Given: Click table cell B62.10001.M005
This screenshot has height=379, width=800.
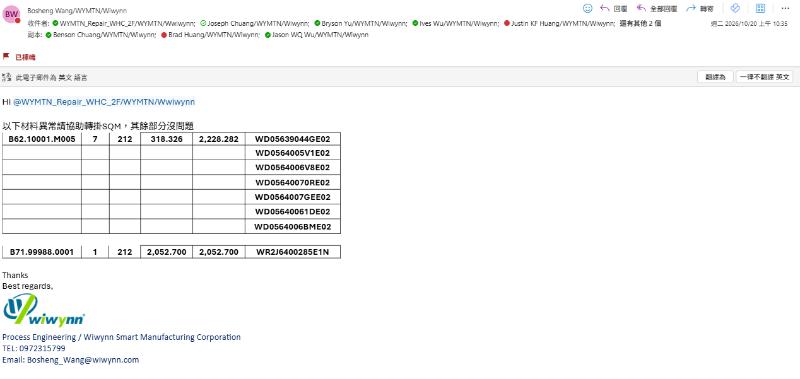Looking at the screenshot, I should point(42,139).
